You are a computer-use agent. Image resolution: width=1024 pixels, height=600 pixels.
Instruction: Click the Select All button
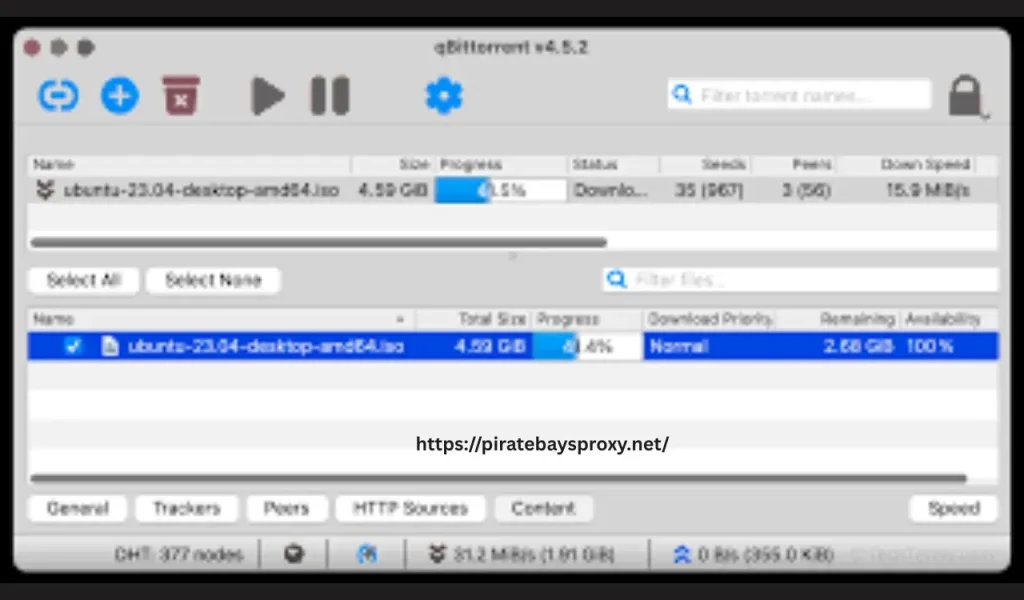(84, 280)
